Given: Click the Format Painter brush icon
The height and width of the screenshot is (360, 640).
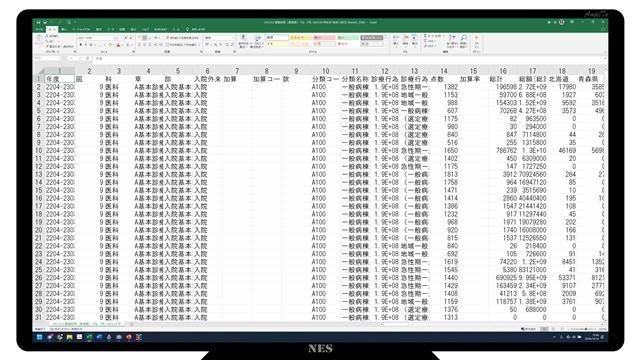Looking at the screenshot, I should click(x=47, y=47).
